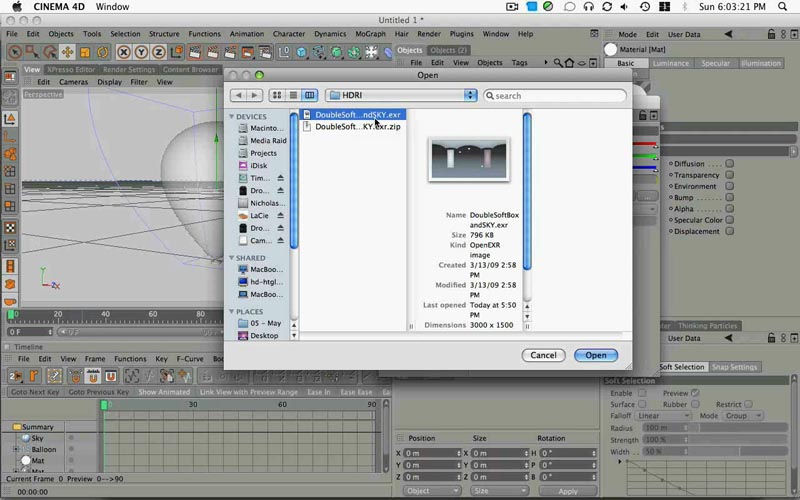Toggle X axis lock
The height and width of the screenshot is (500, 800).
click(123, 52)
